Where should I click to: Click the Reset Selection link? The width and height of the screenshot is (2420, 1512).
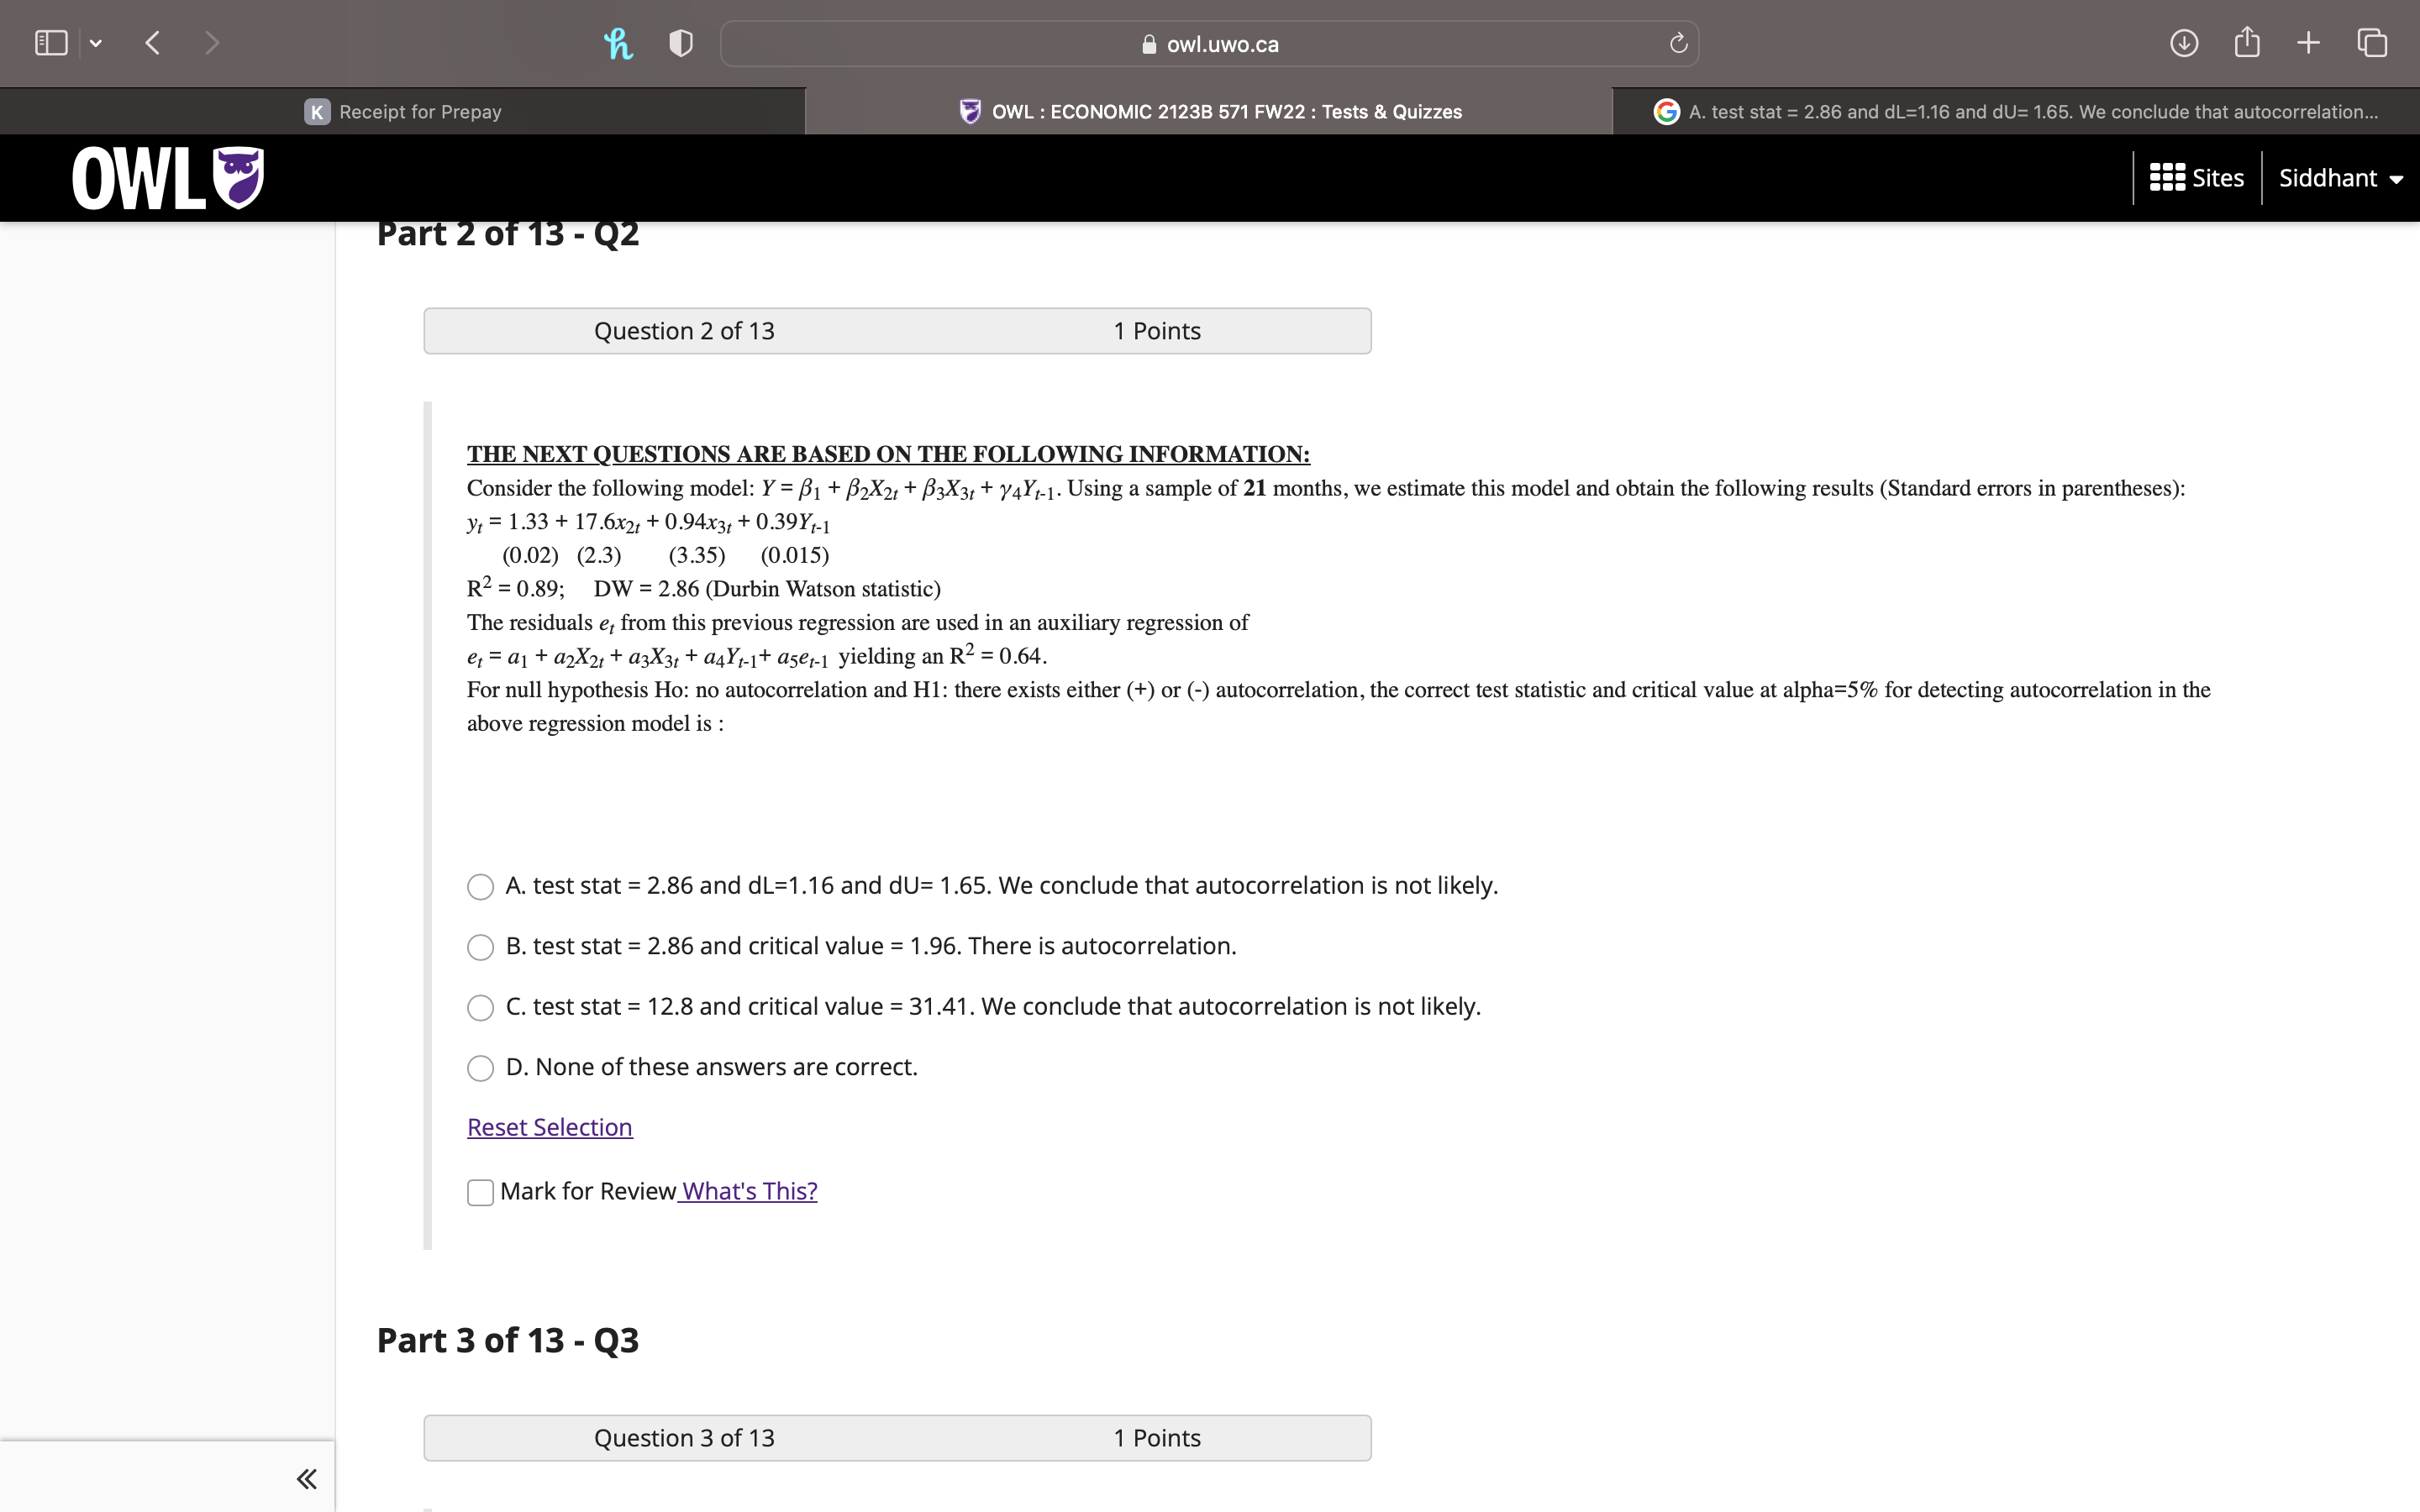coord(550,1127)
